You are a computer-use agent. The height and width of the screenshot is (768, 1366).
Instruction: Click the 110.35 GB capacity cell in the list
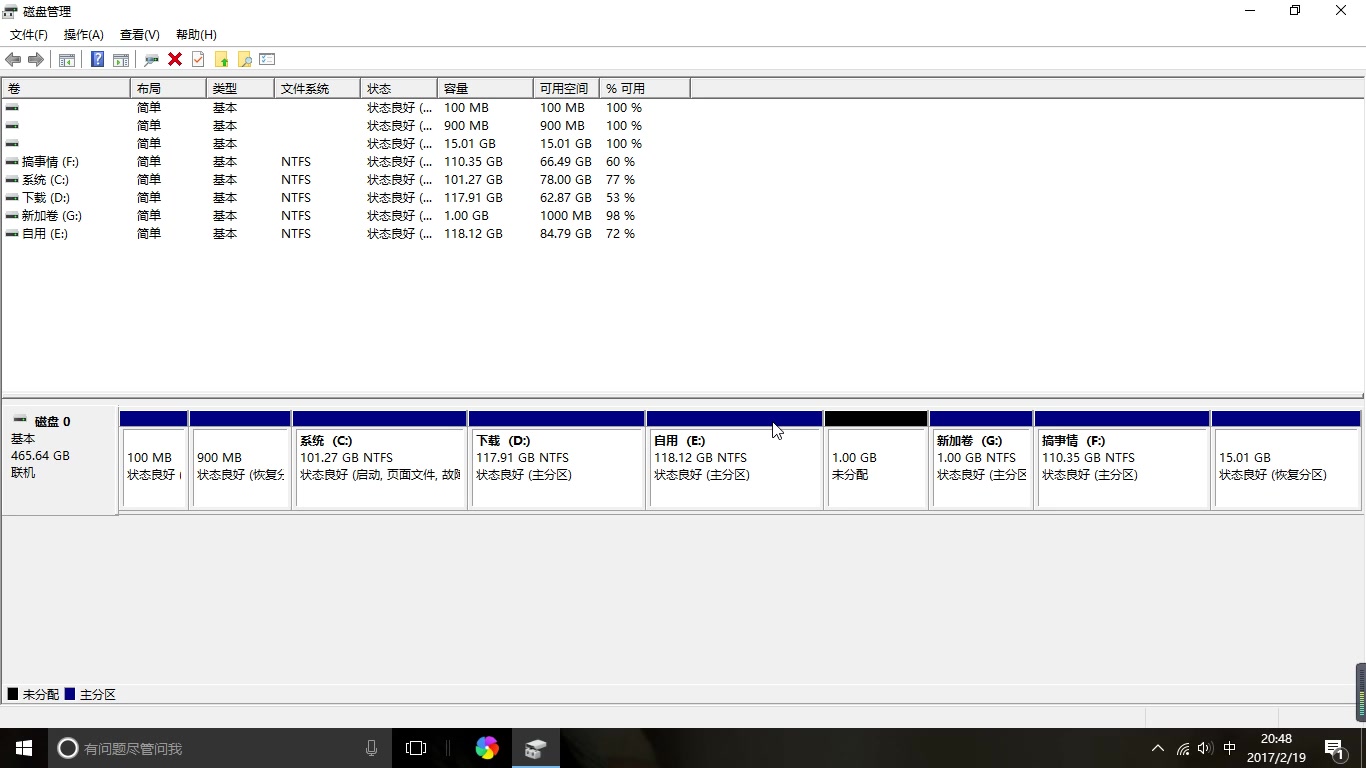point(473,162)
